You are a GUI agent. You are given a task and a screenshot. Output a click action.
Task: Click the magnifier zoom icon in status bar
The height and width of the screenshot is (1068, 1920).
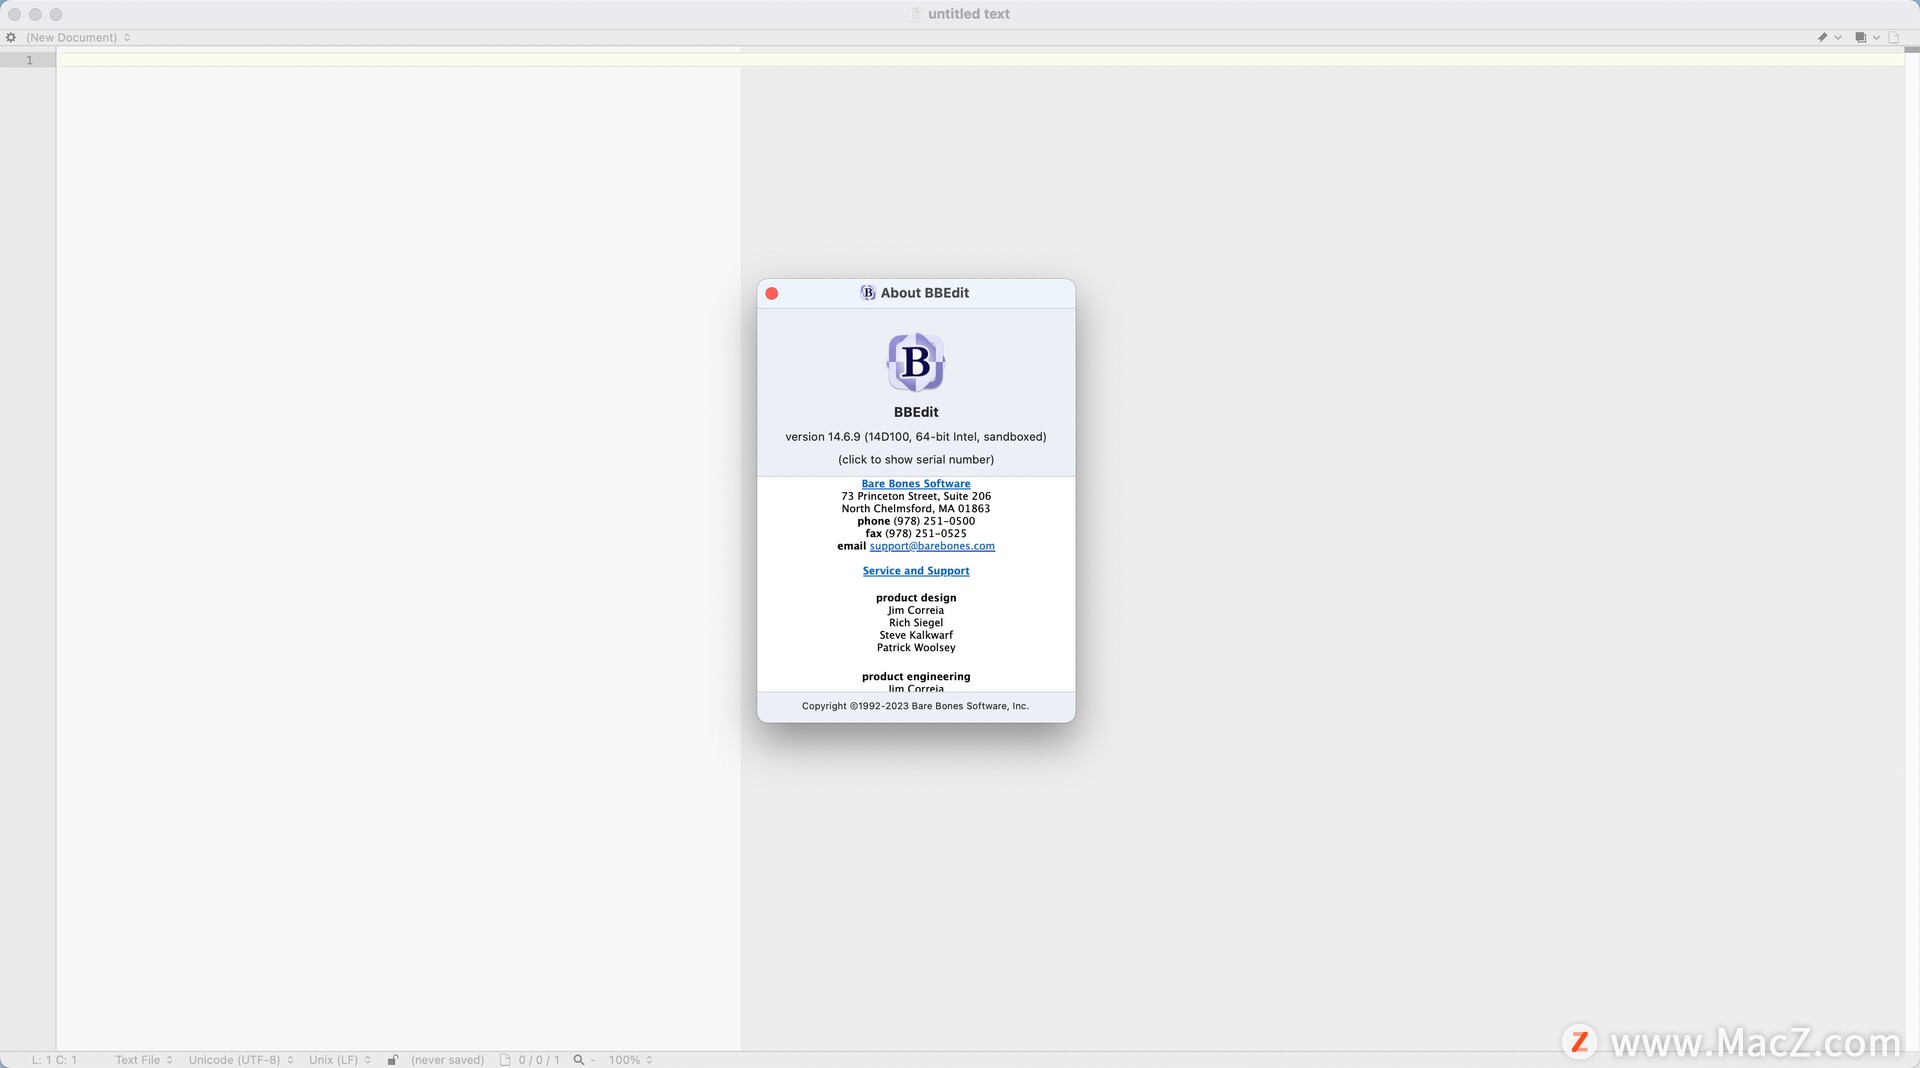click(x=578, y=1059)
